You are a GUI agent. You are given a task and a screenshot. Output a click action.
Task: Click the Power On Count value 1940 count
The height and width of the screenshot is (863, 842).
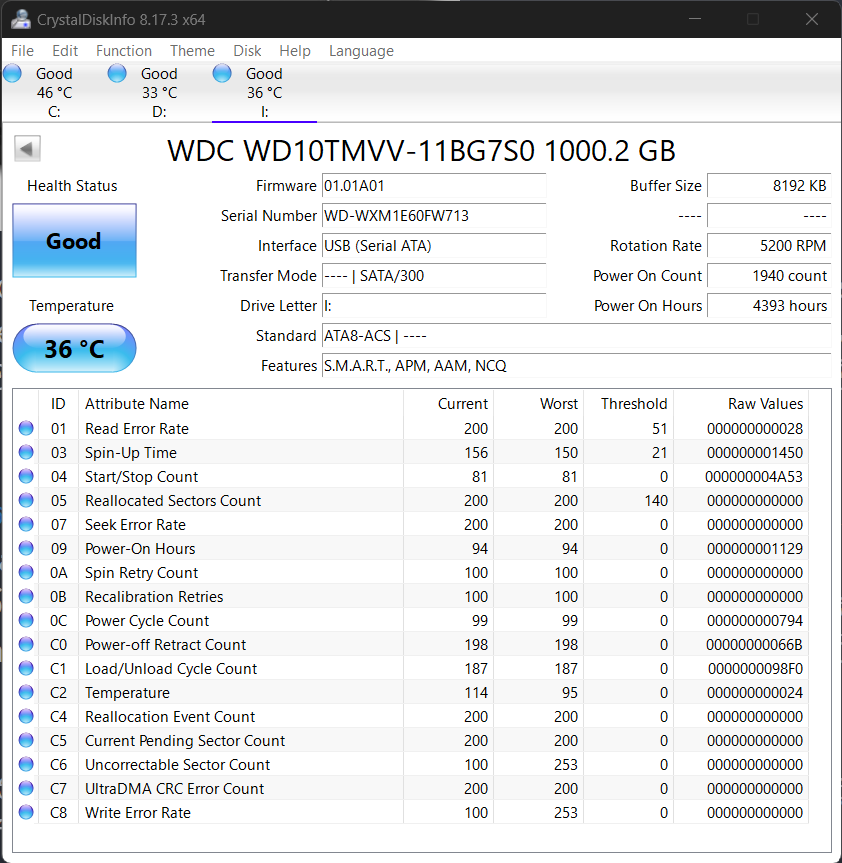(769, 275)
